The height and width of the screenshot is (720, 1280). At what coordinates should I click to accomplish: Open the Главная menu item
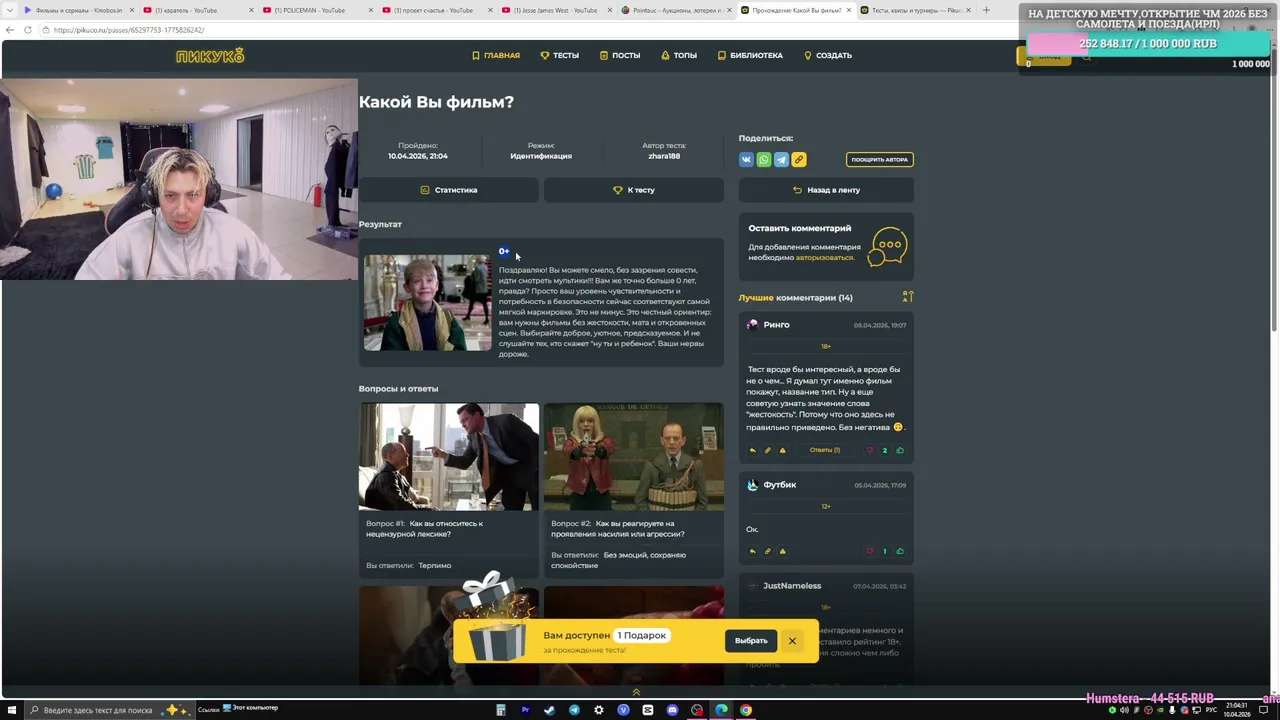point(496,56)
